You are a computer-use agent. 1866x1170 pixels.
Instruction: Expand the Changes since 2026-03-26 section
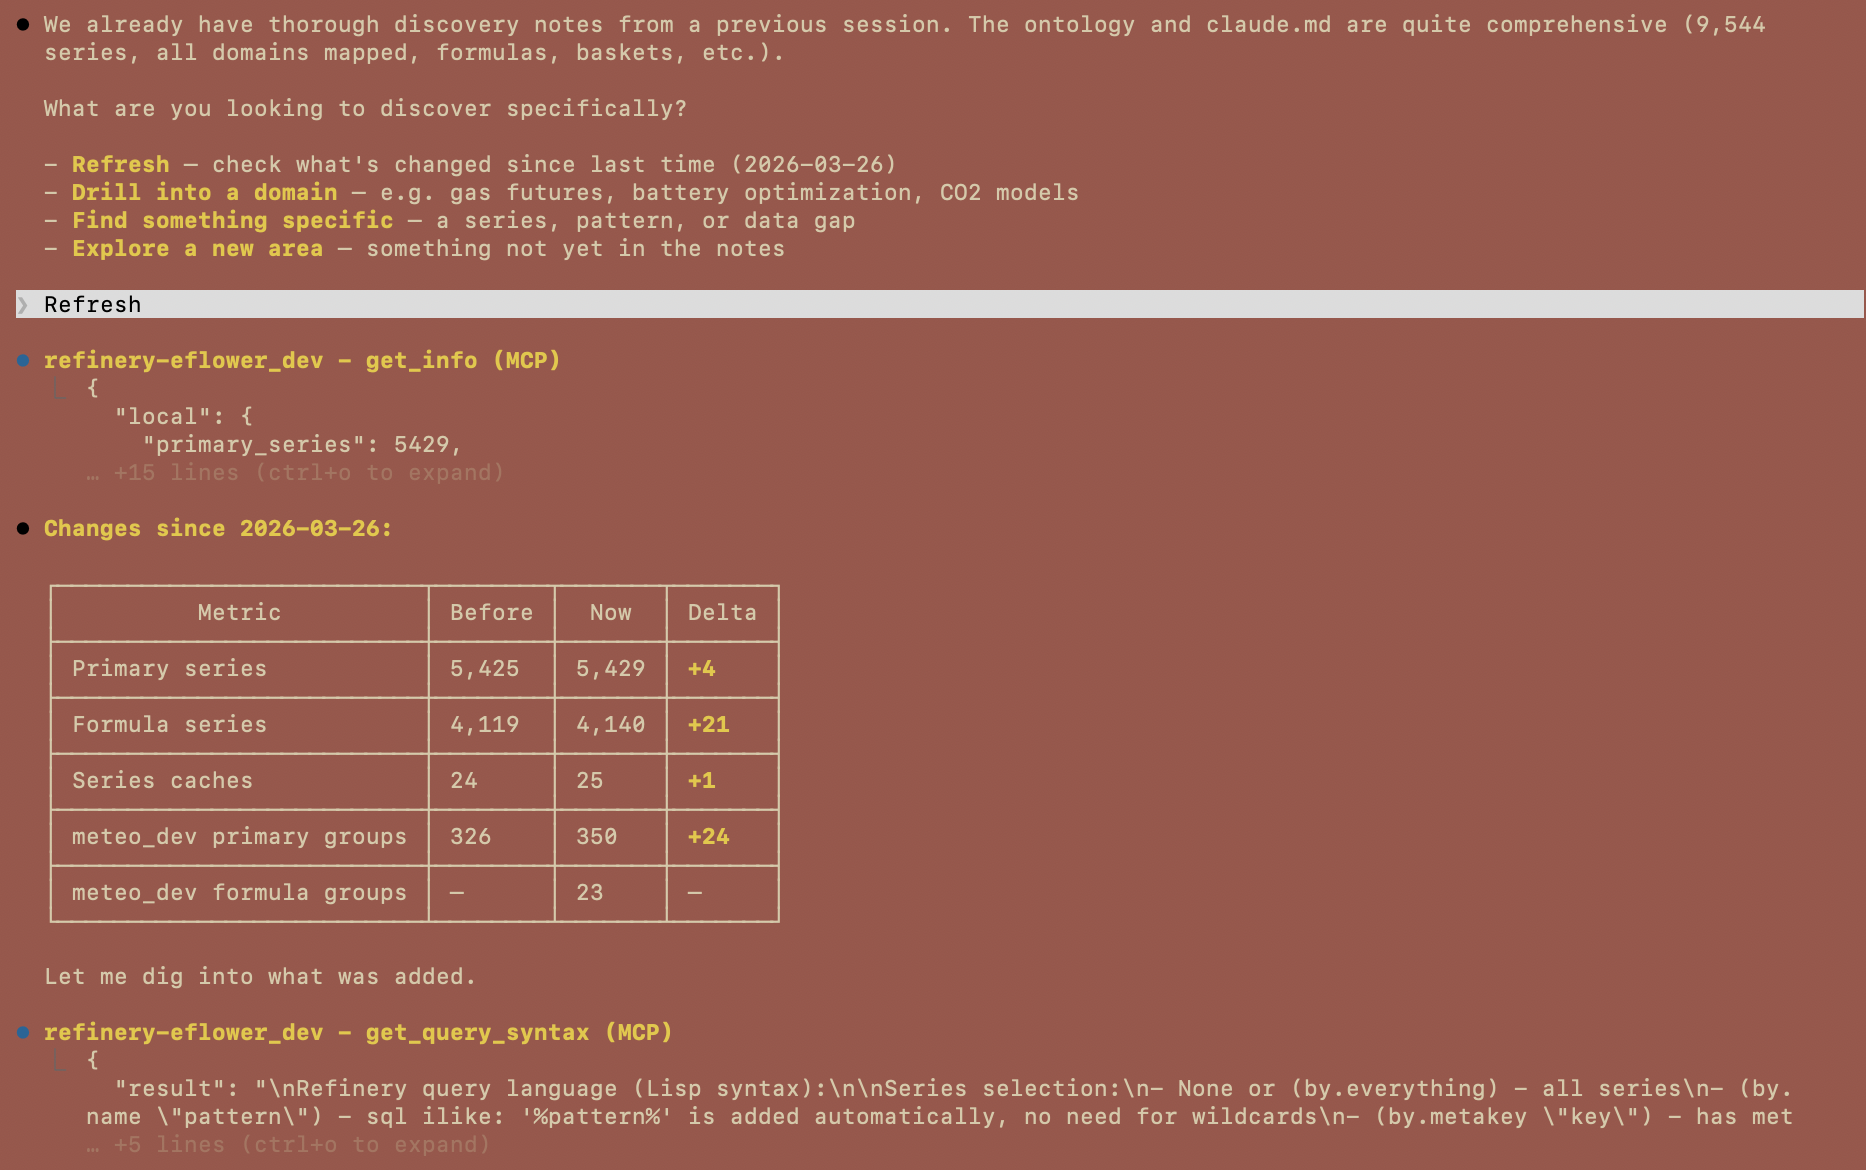218,527
